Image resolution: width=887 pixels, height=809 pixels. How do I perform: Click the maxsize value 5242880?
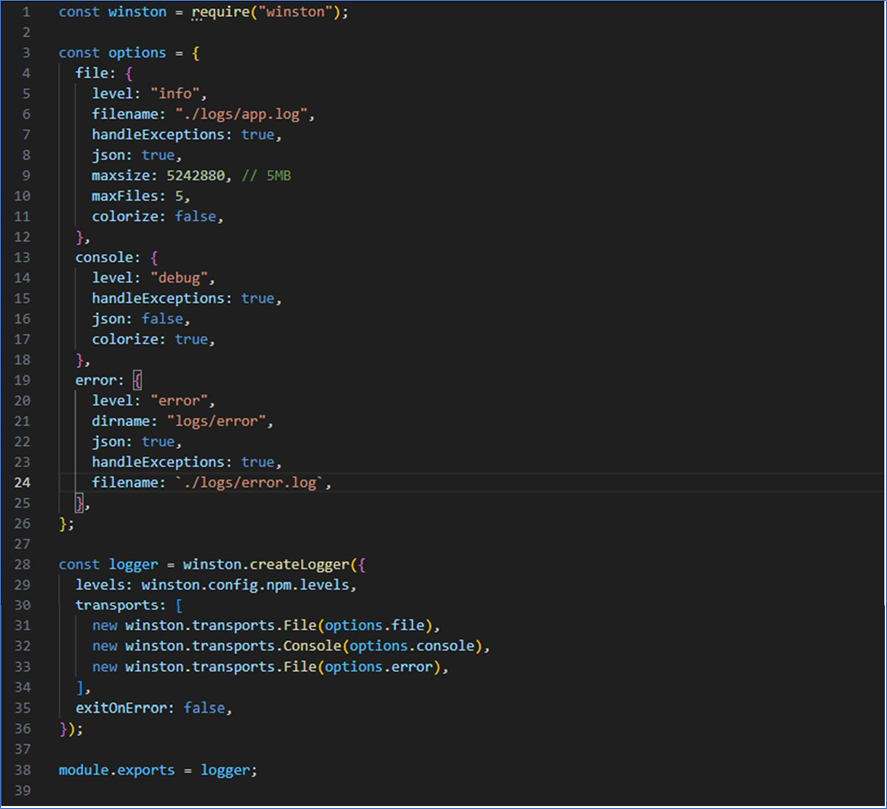[195, 176]
